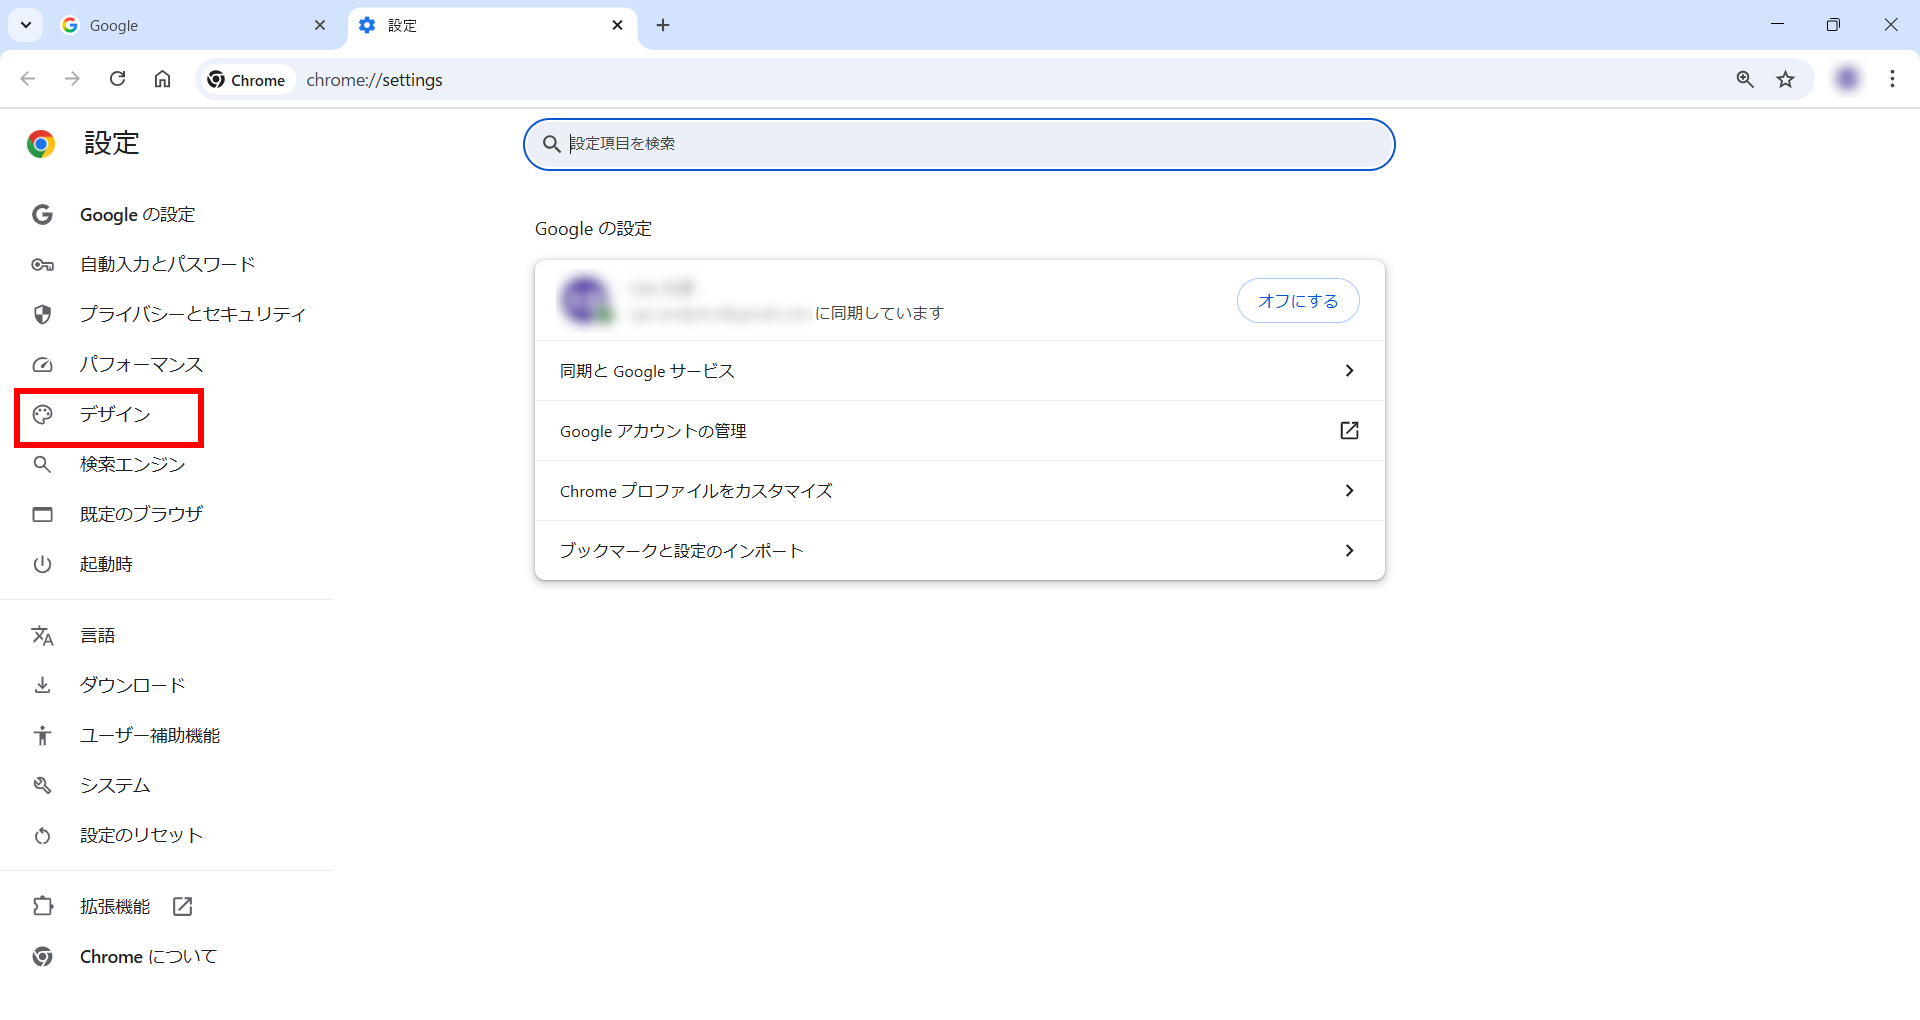Open Google アカウントの管理 link

click(959, 431)
